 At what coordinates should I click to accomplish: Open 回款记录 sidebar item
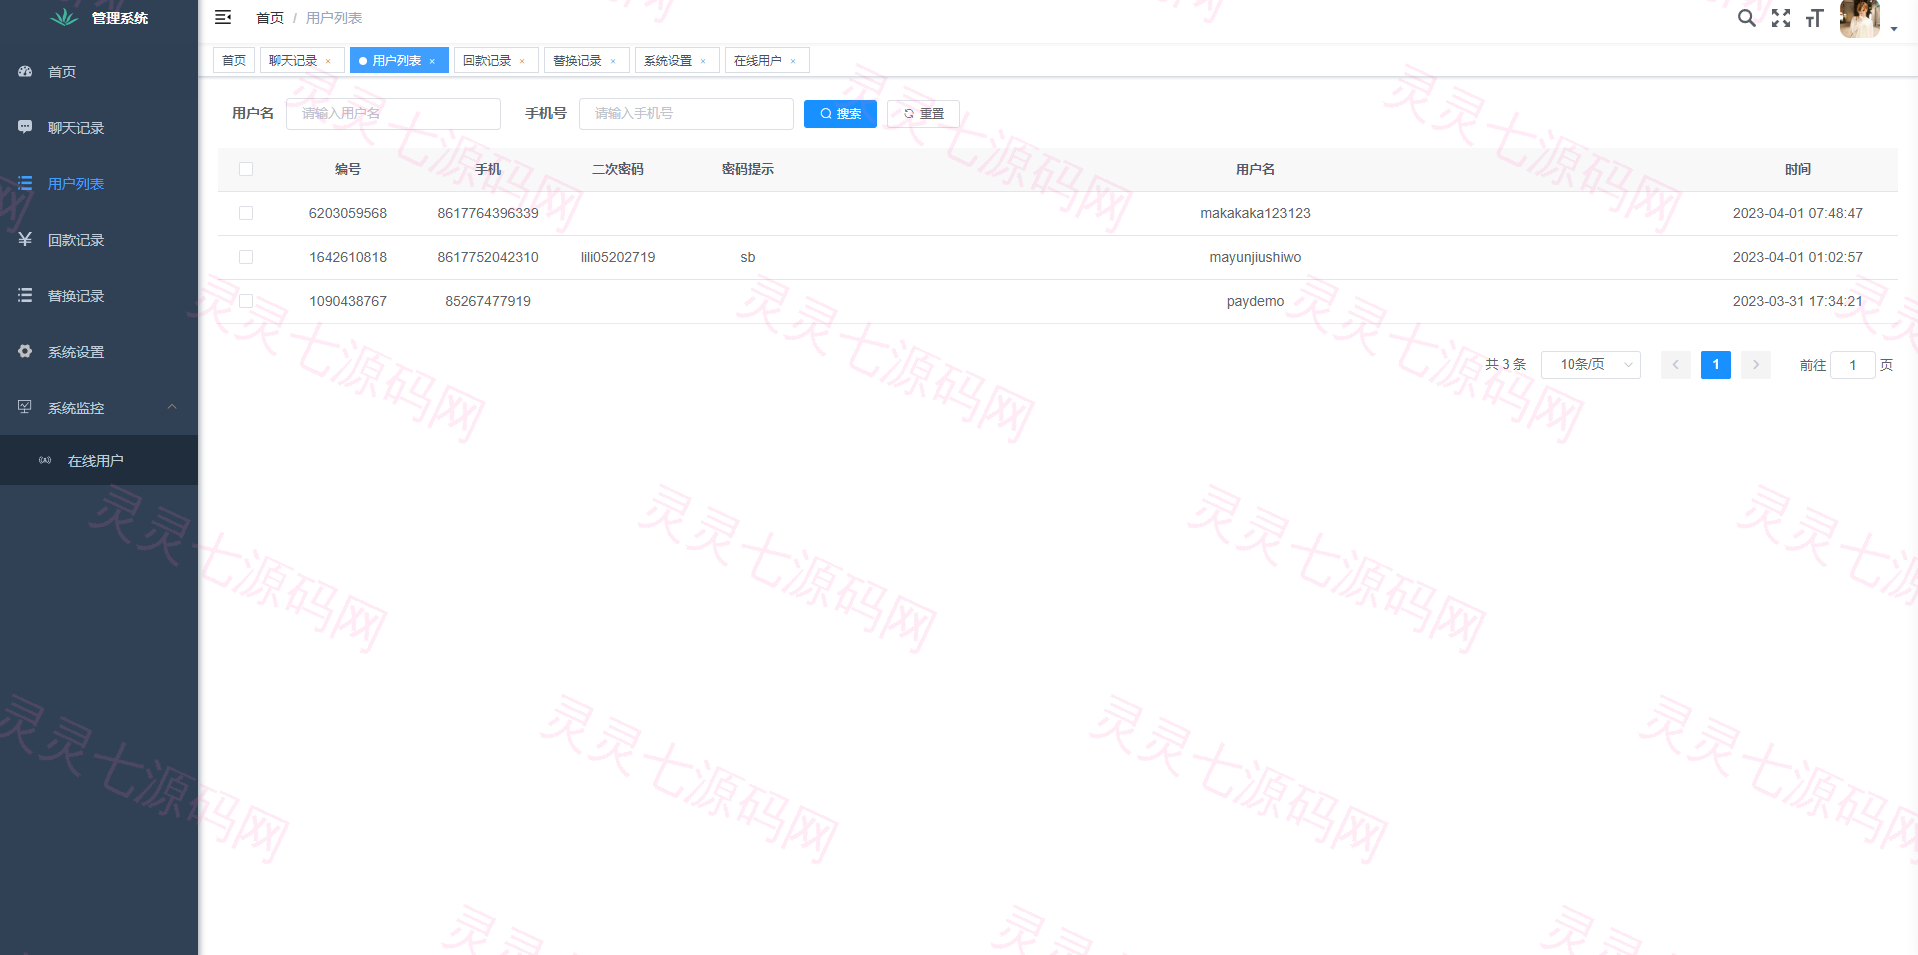[99, 240]
